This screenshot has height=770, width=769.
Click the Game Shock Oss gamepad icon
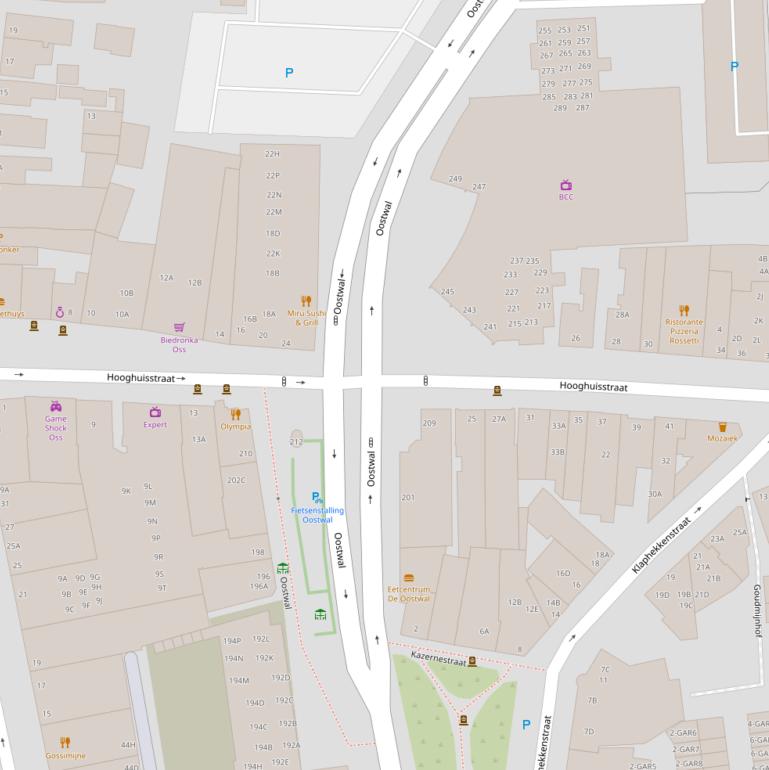pos(56,407)
